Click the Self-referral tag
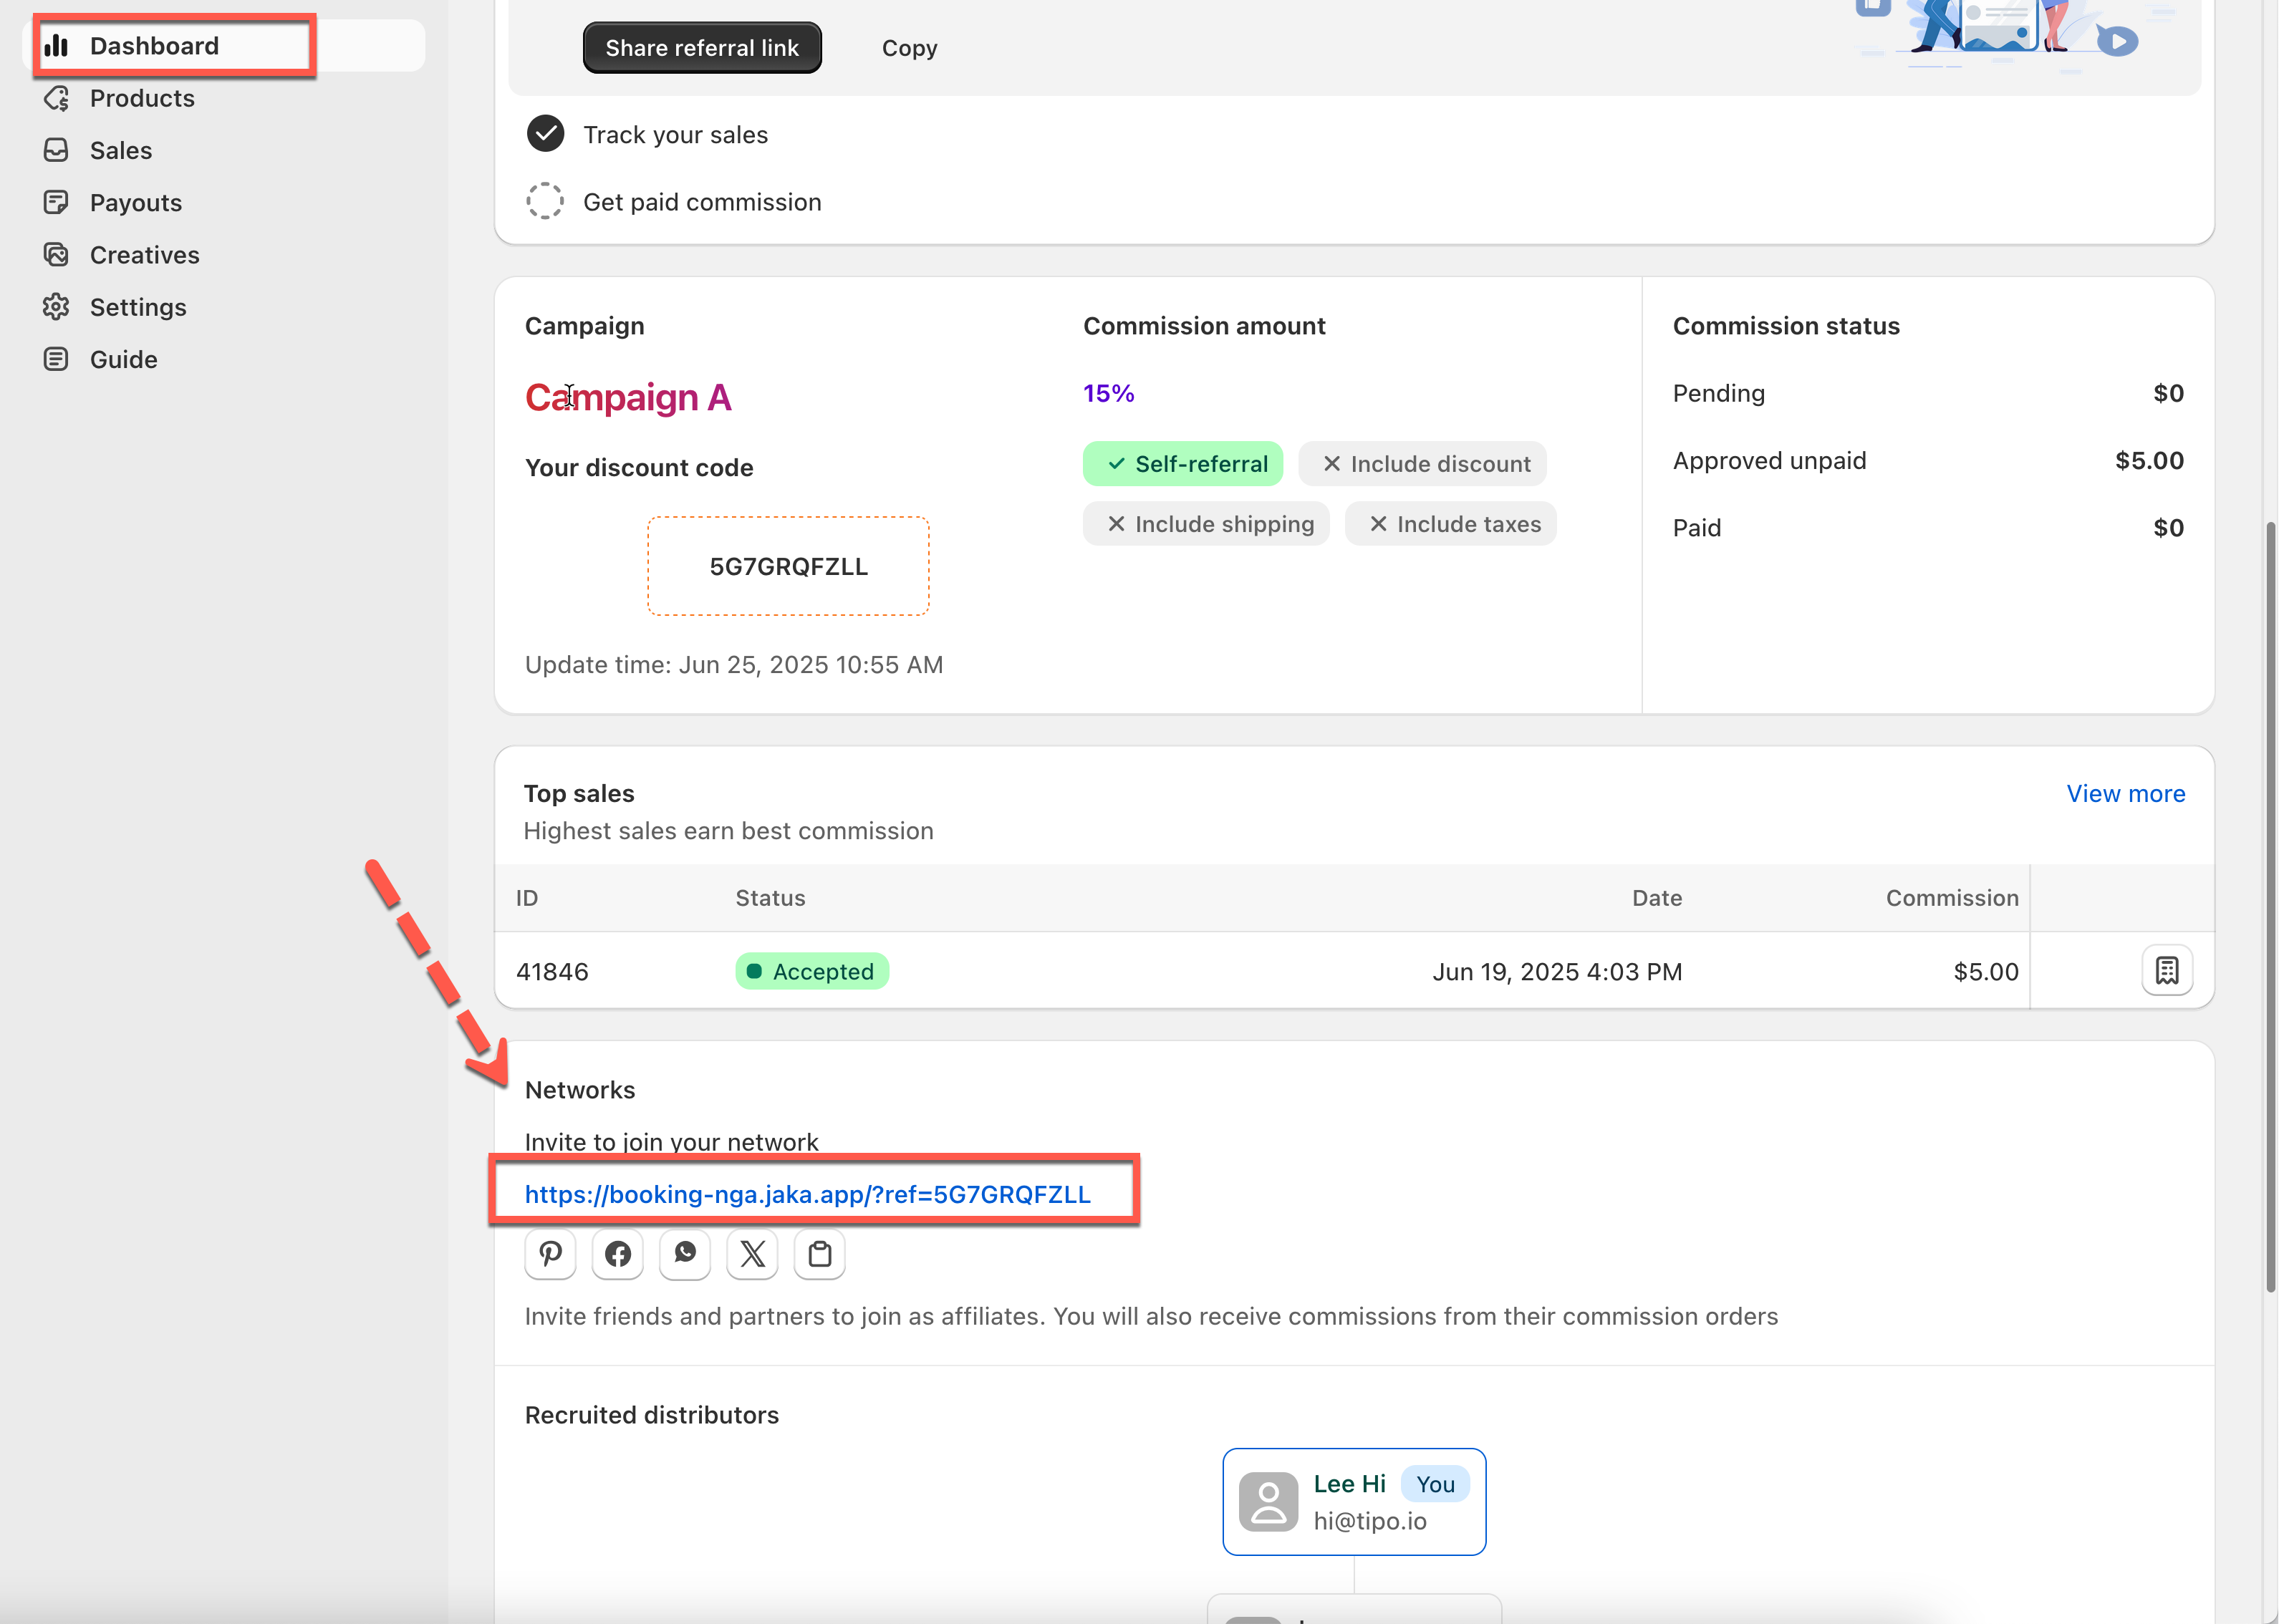This screenshot has height=1624, width=2279. click(x=1183, y=464)
